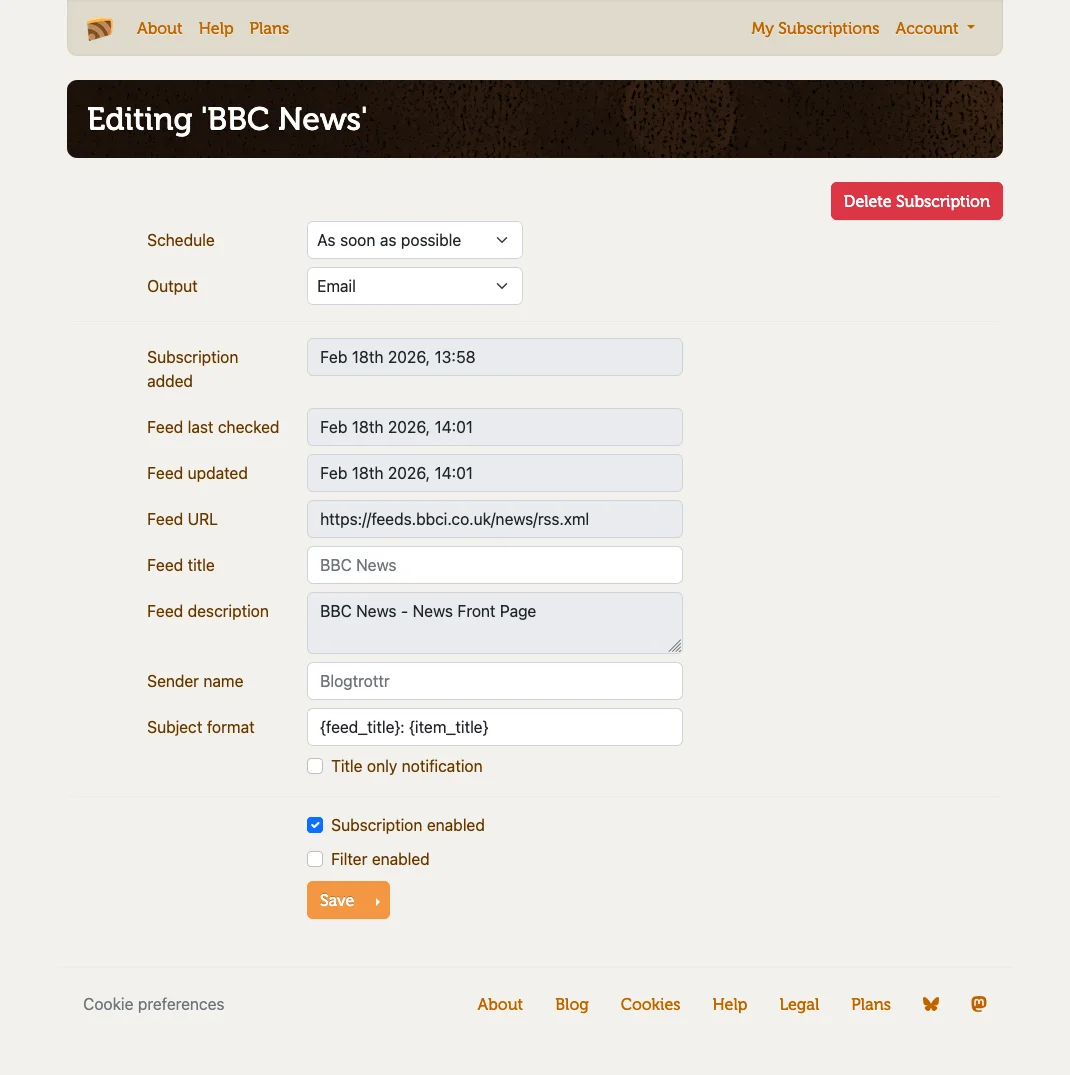Select Help in the top navigation

(216, 28)
